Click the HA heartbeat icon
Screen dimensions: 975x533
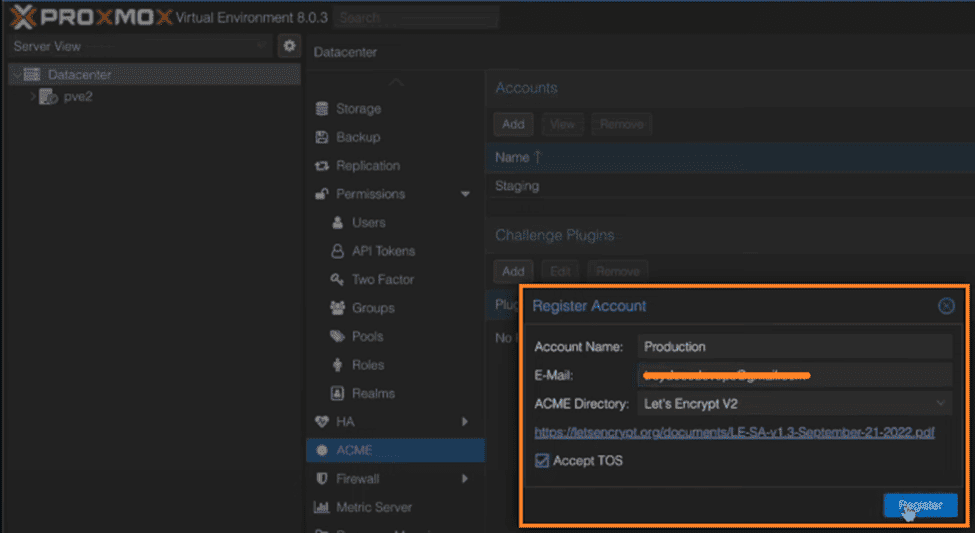[321, 422]
